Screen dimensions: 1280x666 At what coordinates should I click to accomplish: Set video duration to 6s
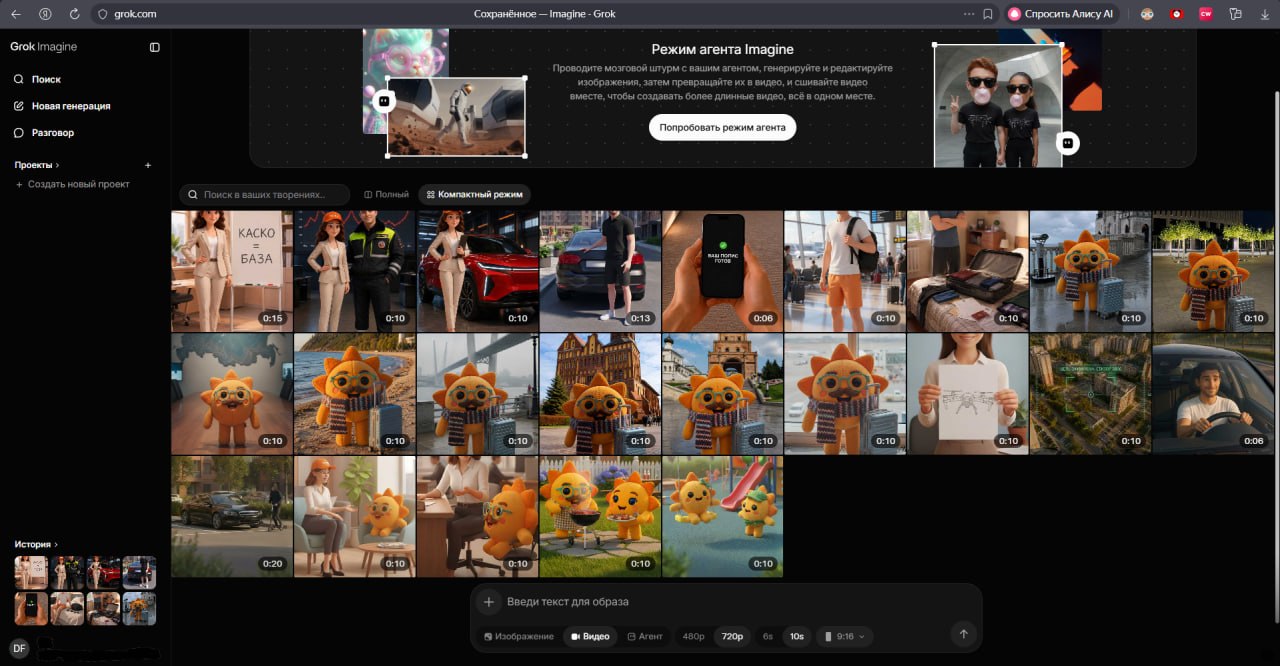pyautogui.click(x=768, y=636)
